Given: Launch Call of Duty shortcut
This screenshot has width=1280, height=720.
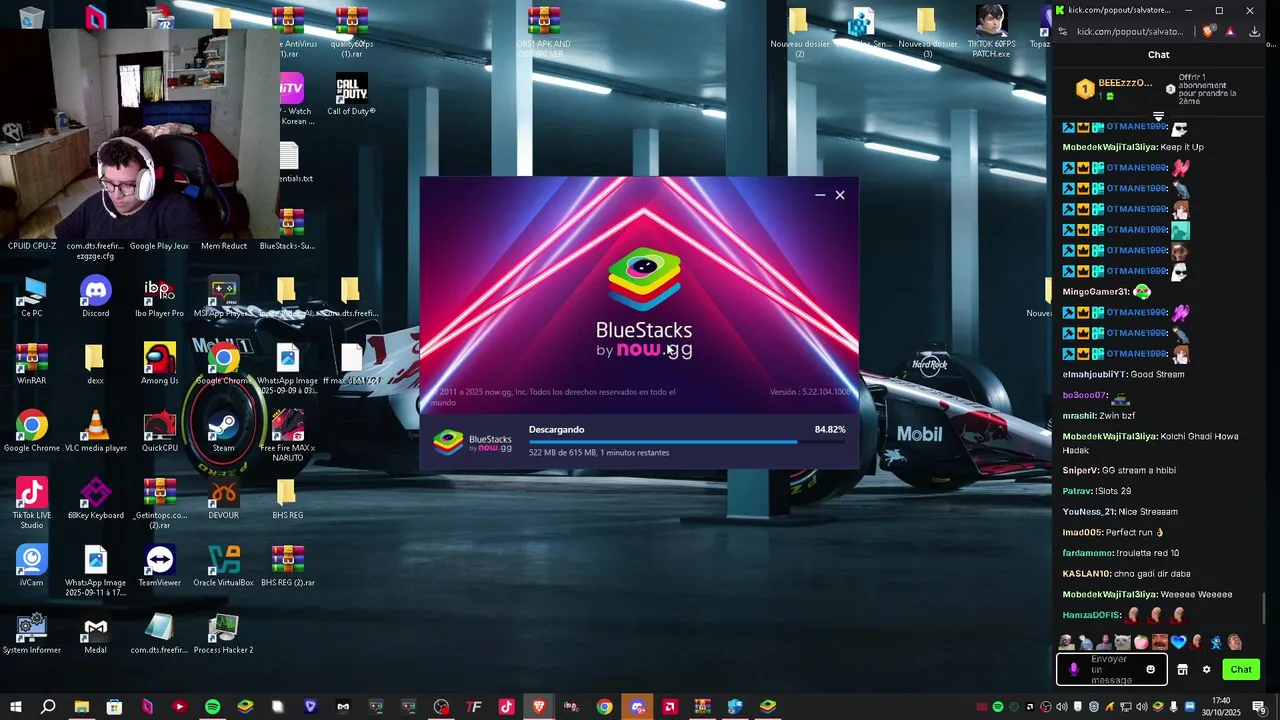Looking at the screenshot, I should [x=351, y=95].
